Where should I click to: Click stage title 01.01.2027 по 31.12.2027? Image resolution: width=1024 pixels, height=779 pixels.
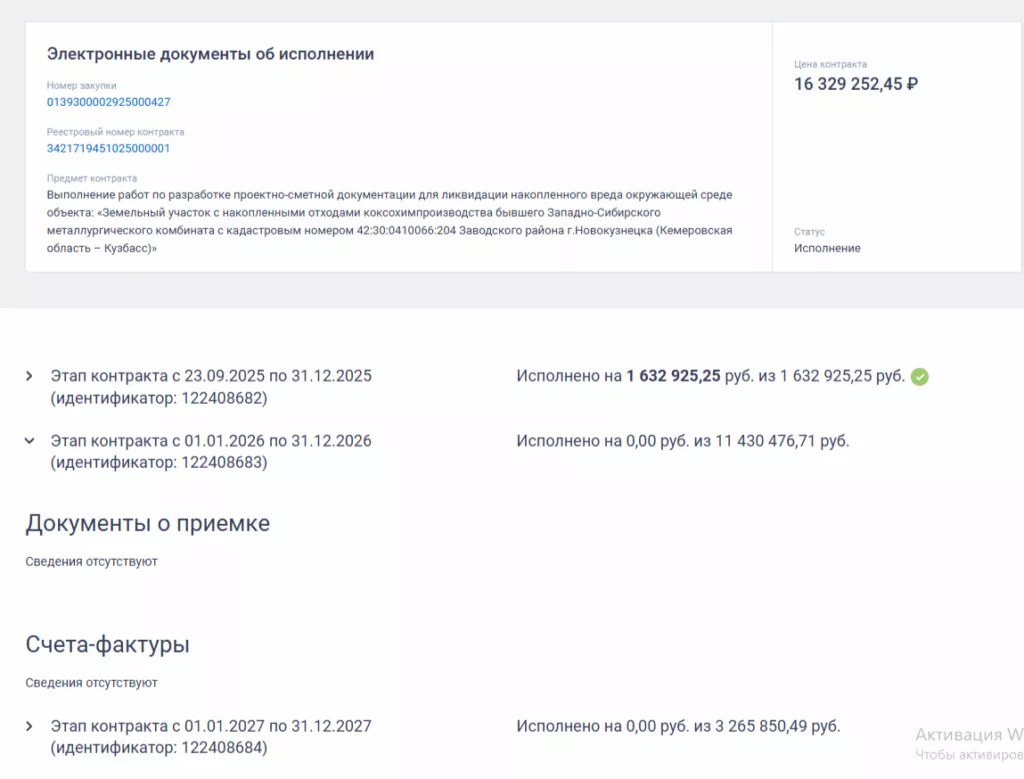(x=211, y=726)
